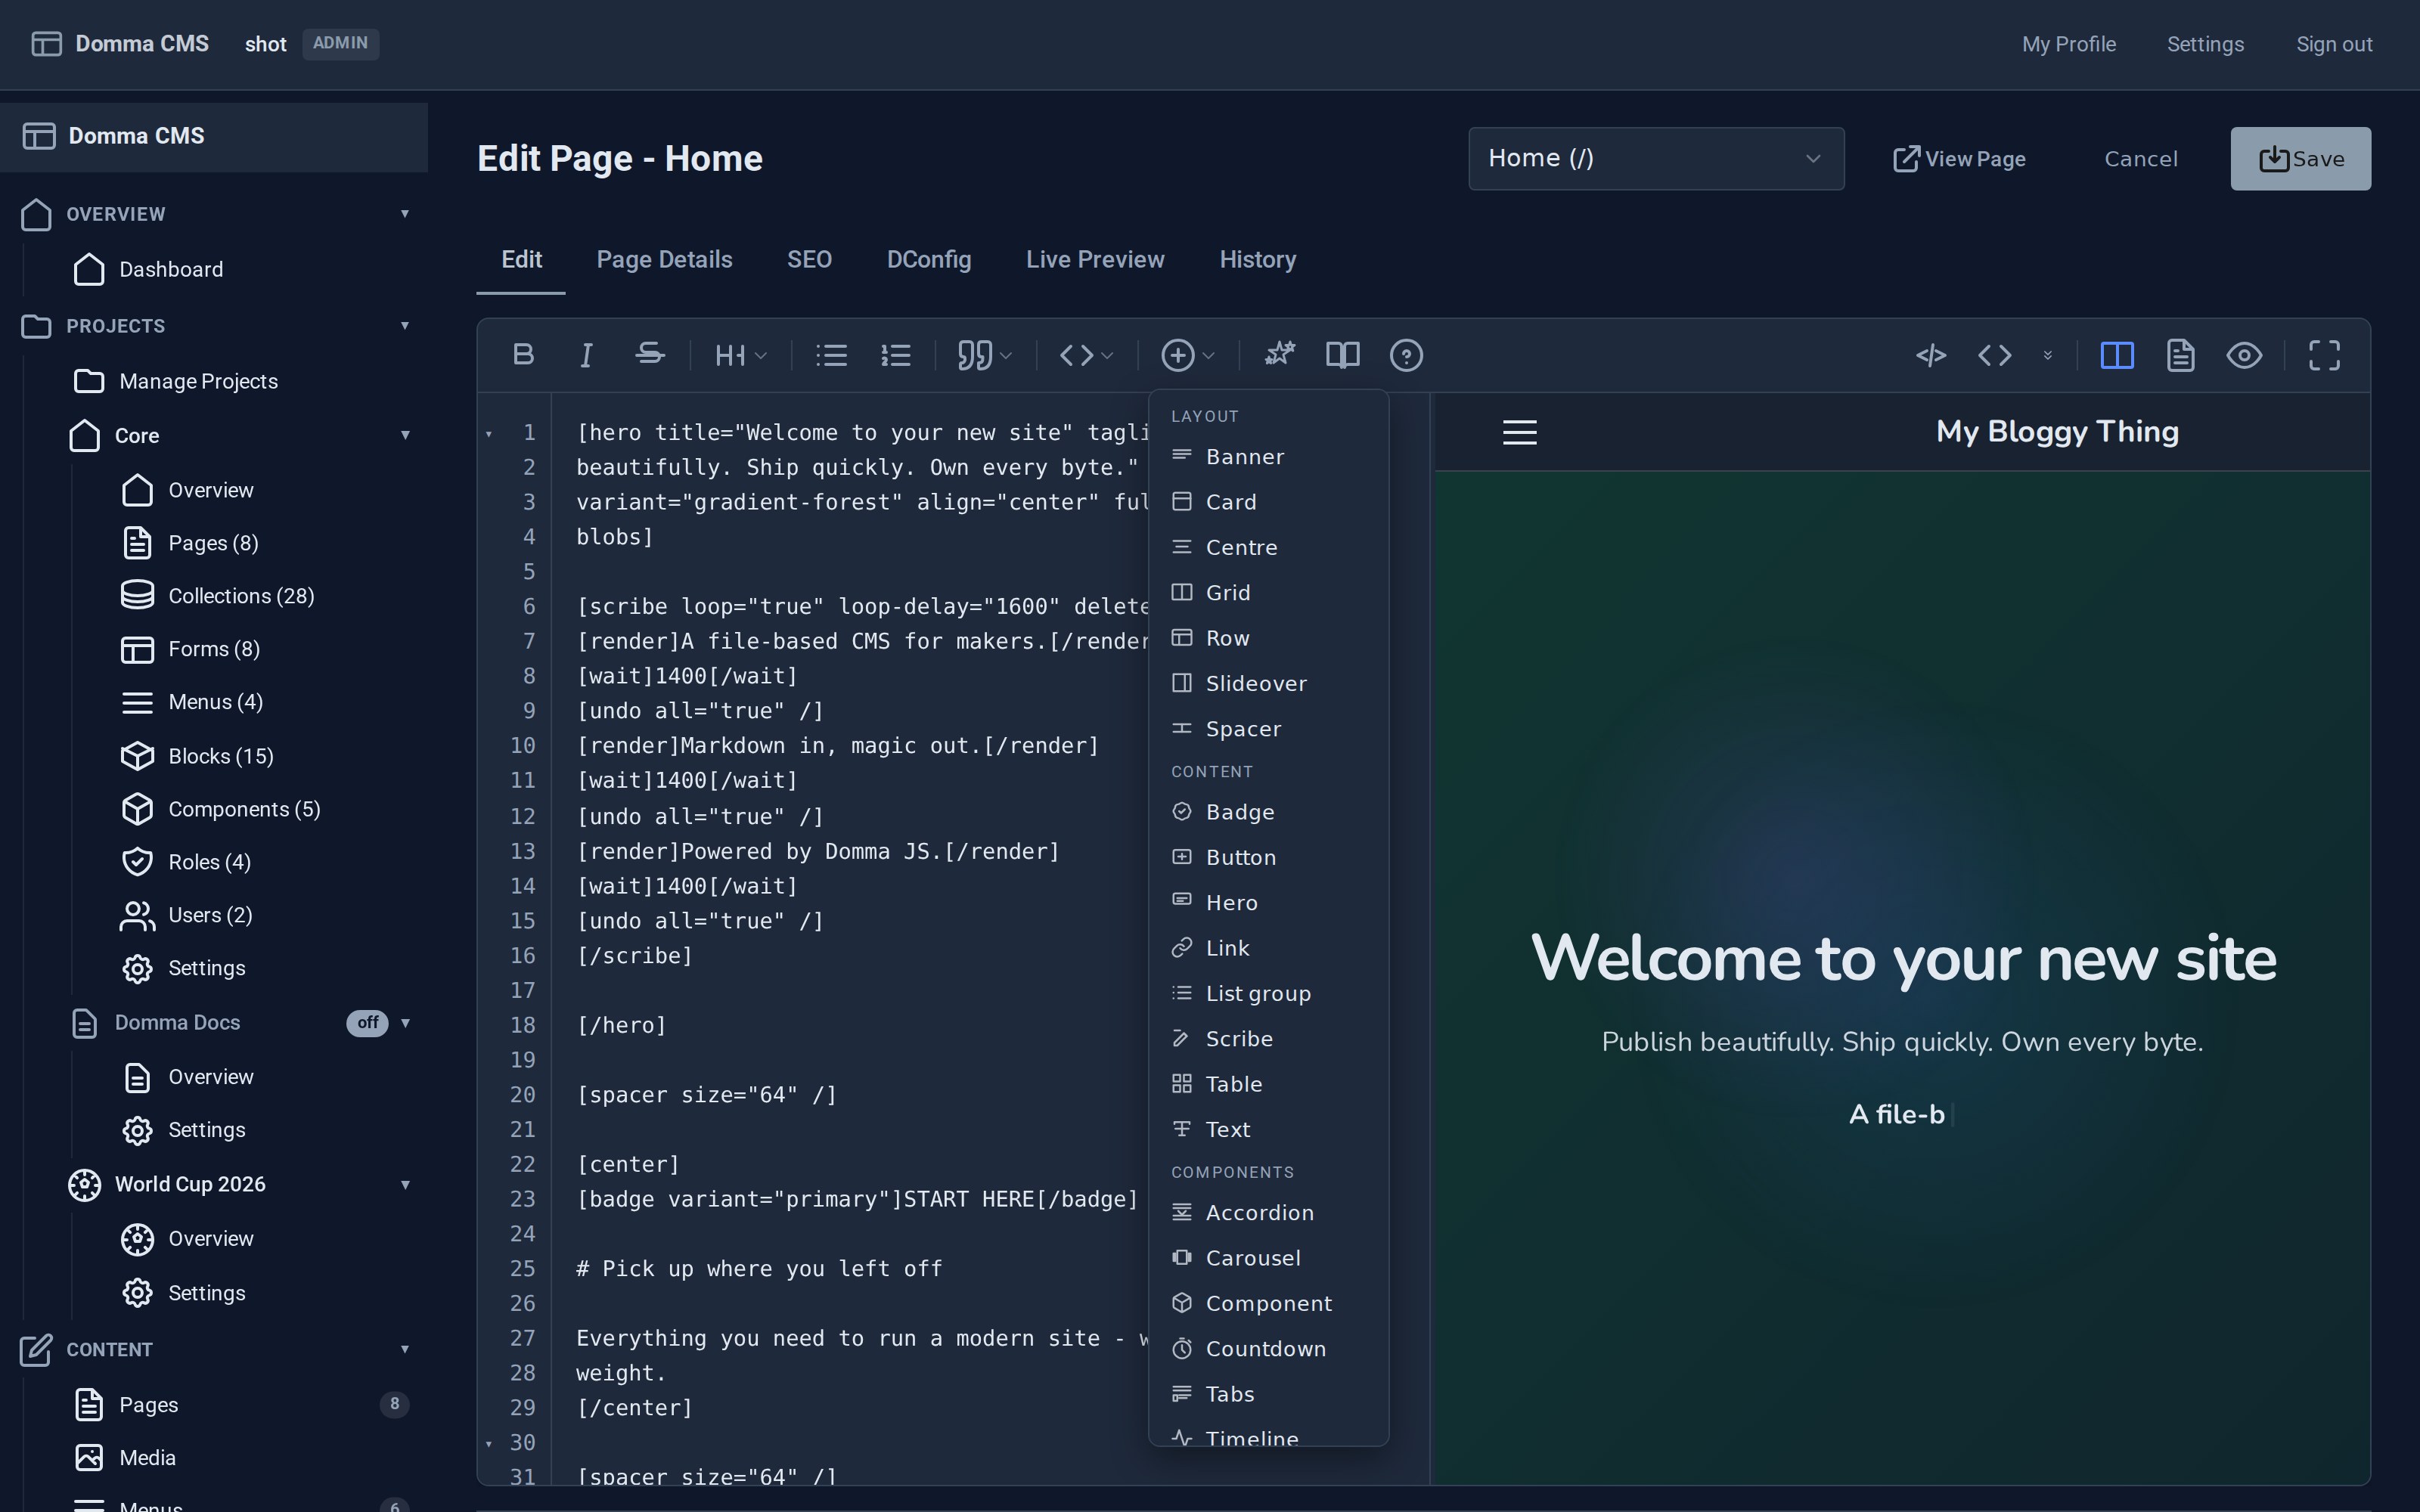Go to My Profile
Screen dimensions: 2420x1512
click(x=2068, y=44)
